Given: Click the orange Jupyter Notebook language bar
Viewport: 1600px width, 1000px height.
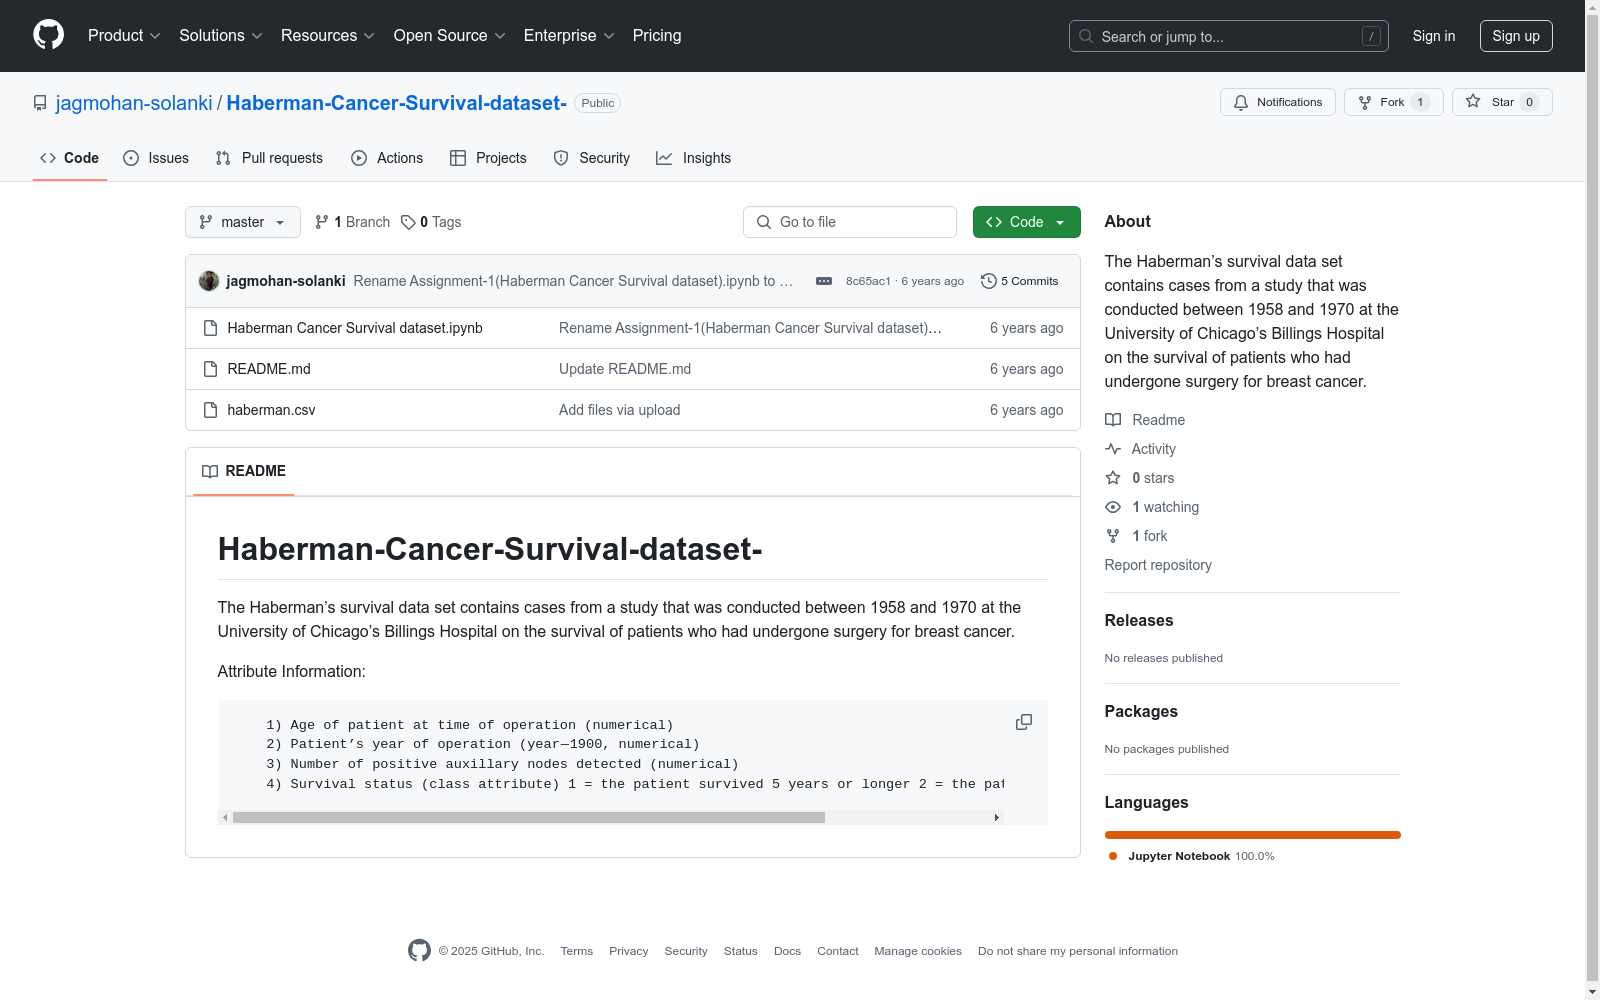Looking at the screenshot, I should (1252, 835).
